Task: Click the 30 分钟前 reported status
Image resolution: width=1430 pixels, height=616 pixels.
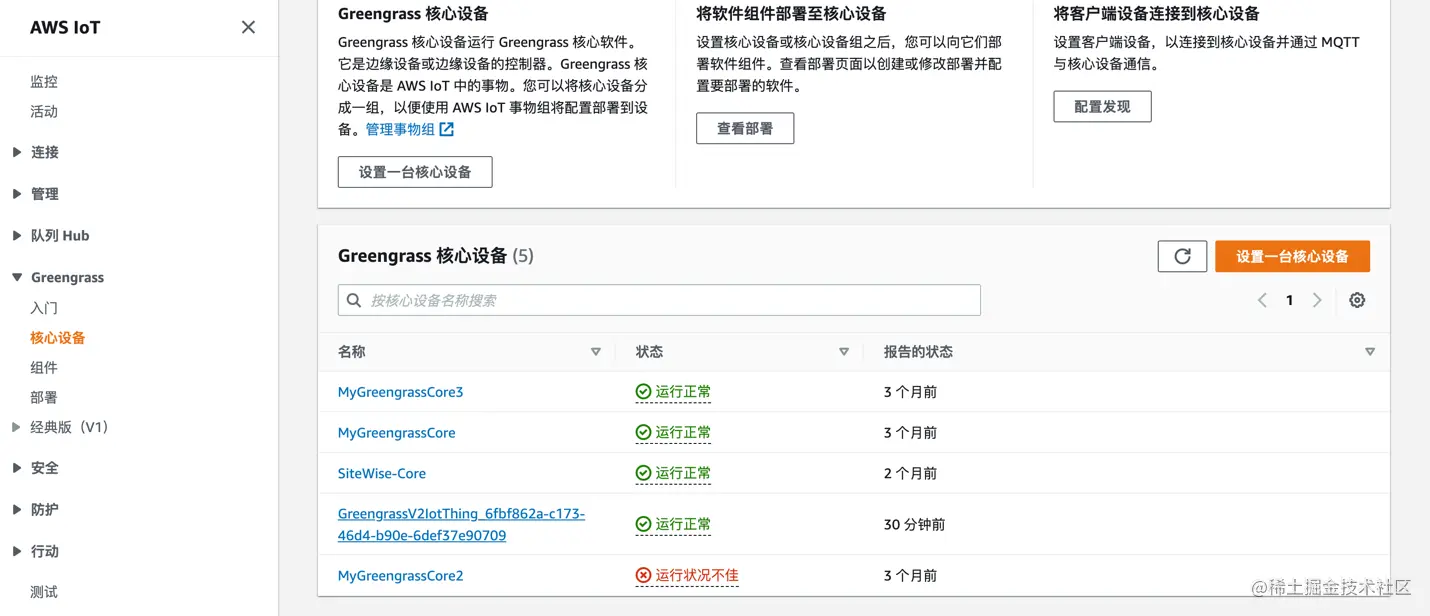Action: point(914,524)
